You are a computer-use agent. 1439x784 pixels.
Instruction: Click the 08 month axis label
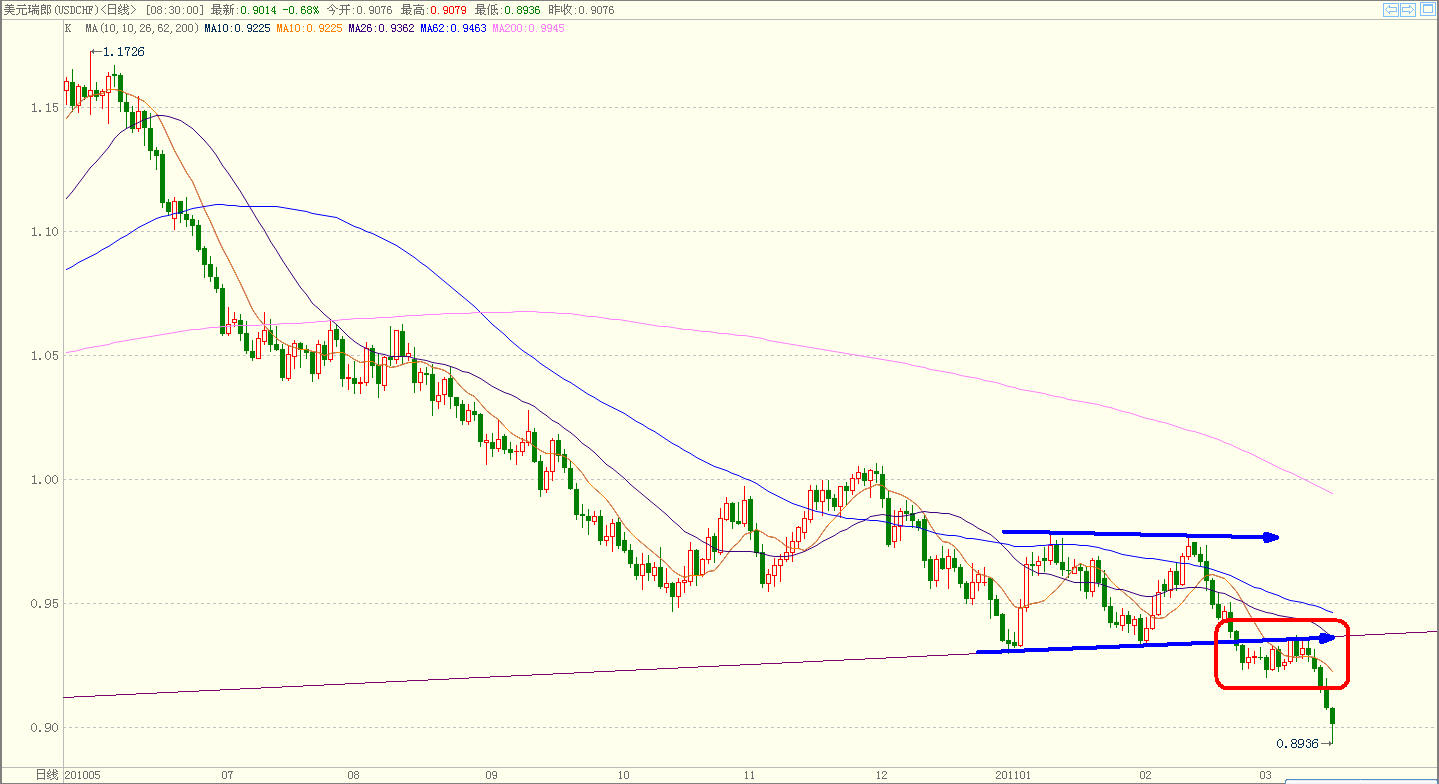[353, 775]
